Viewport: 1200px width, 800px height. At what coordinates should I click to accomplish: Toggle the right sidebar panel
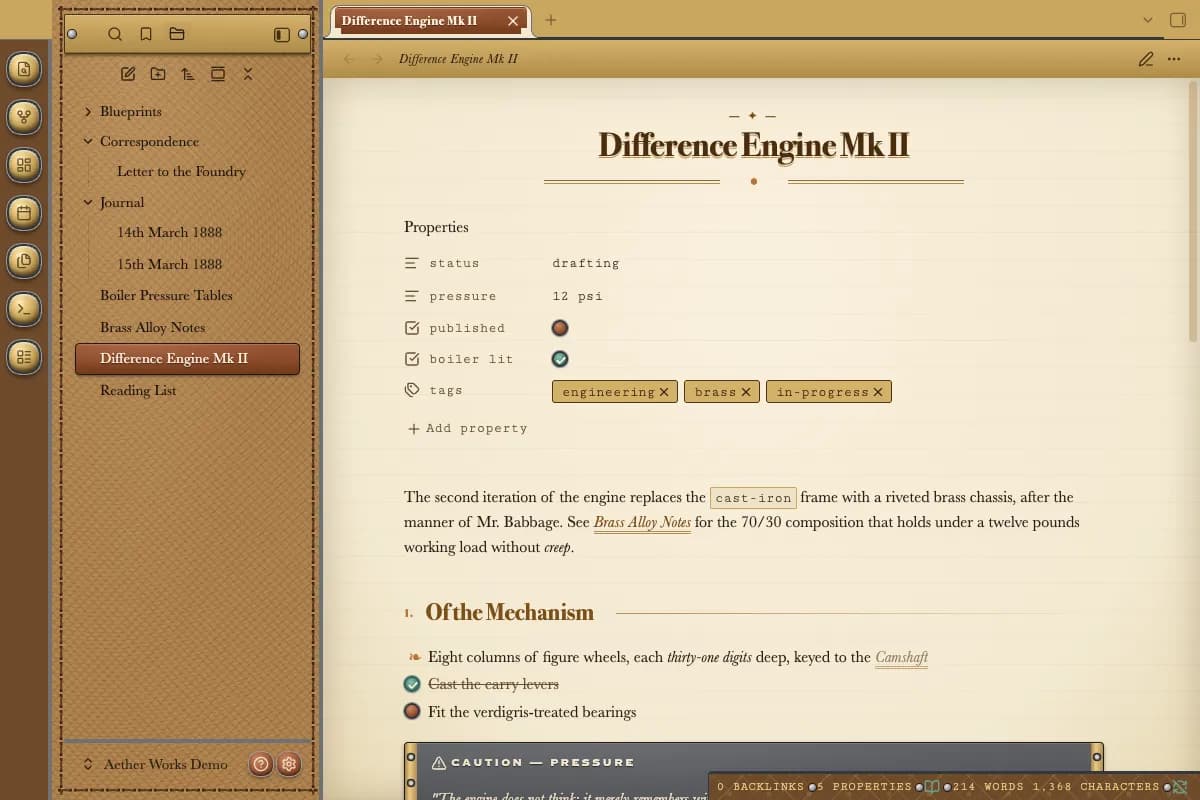pos(1177,20)
